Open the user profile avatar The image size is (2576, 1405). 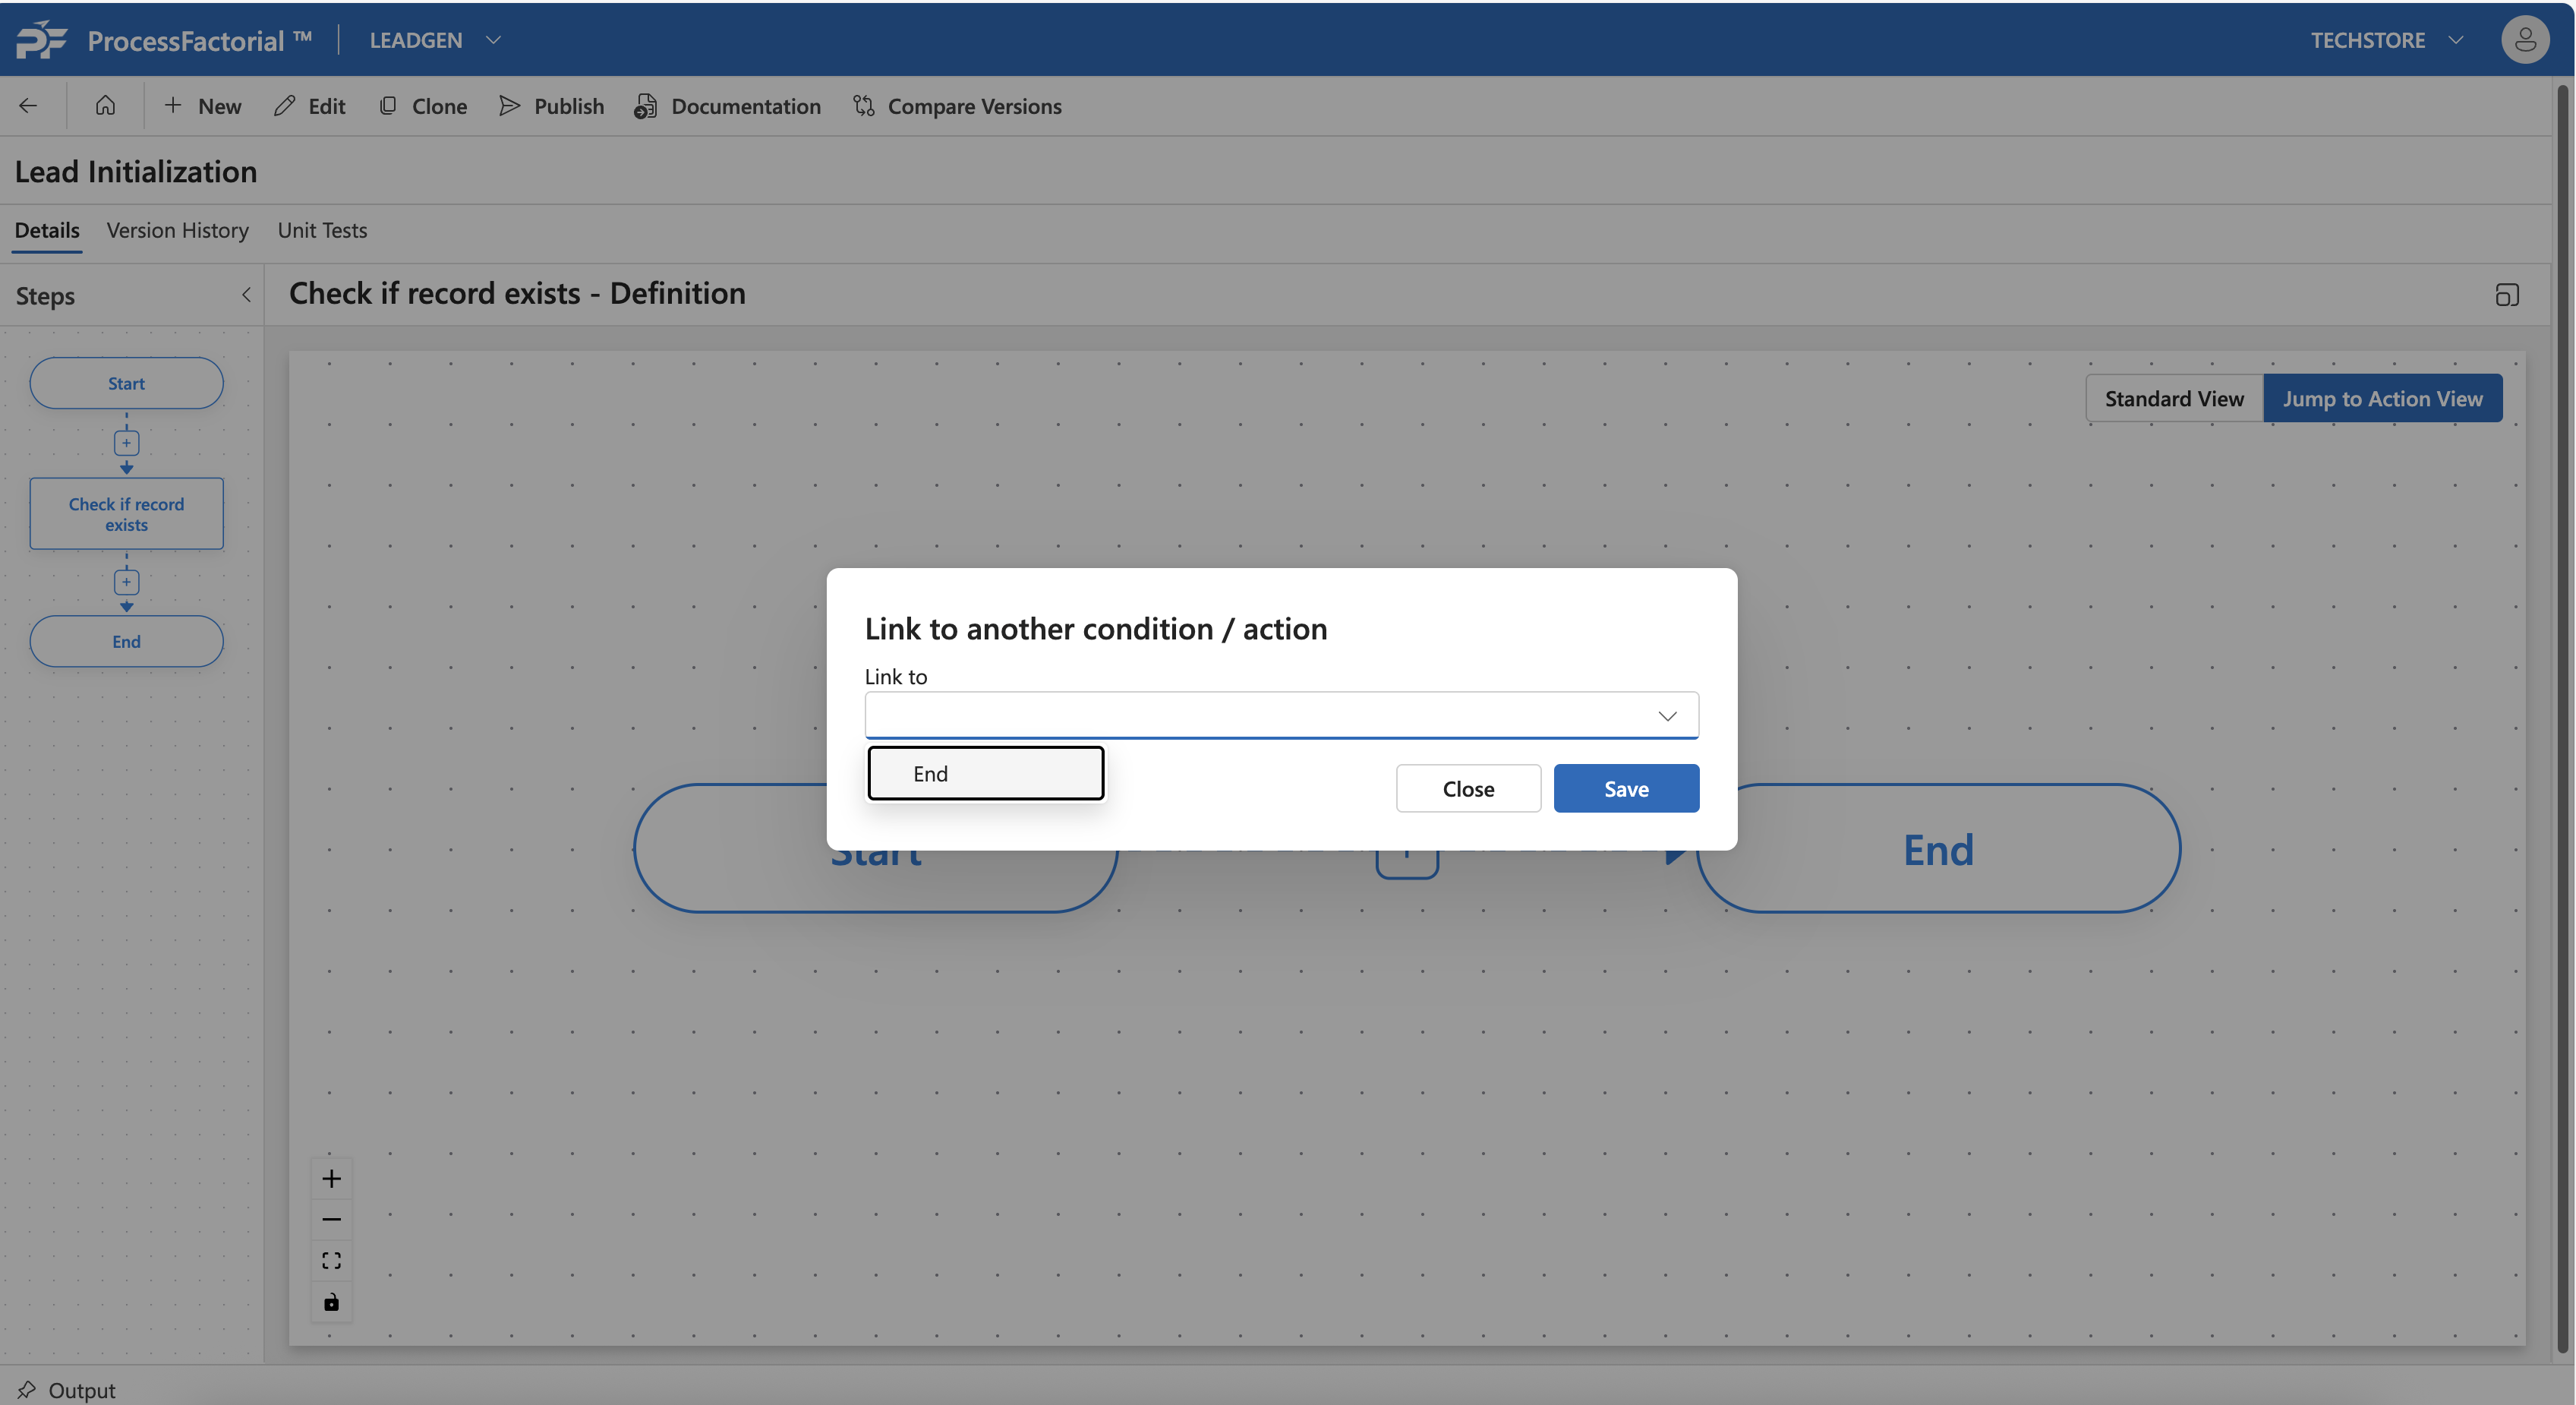click(2524, 40)
